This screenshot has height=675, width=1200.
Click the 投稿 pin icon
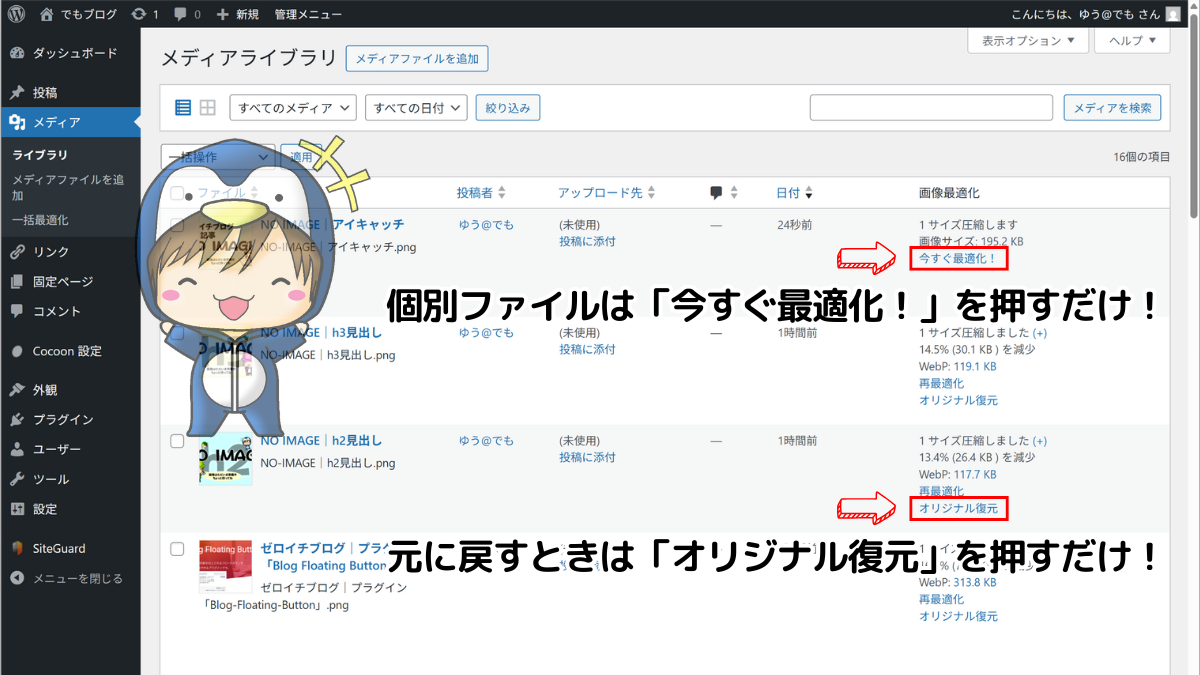click(17, 92)
